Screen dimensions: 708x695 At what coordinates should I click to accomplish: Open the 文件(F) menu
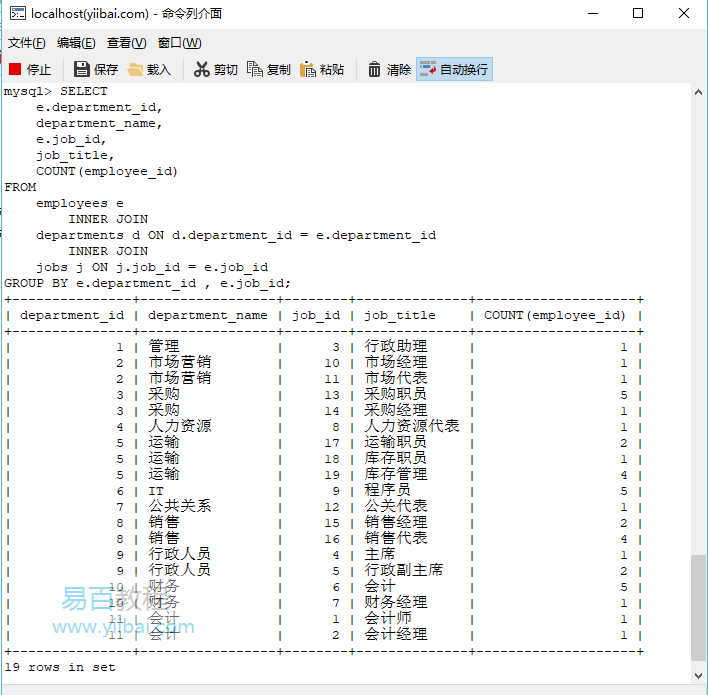[x=27, y=43]
